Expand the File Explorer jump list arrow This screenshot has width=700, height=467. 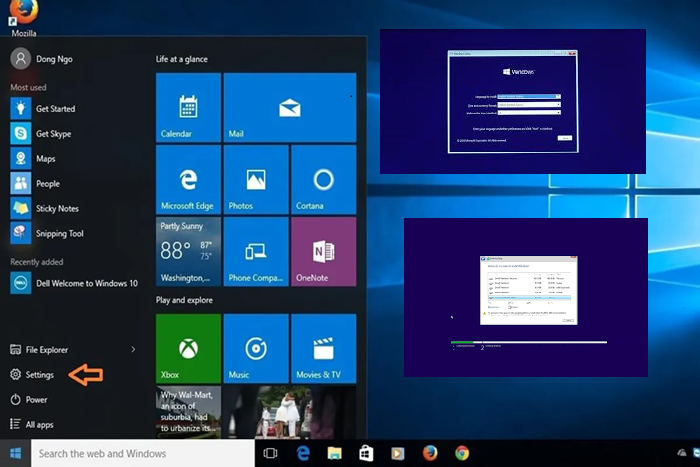[x=133, y=350]
